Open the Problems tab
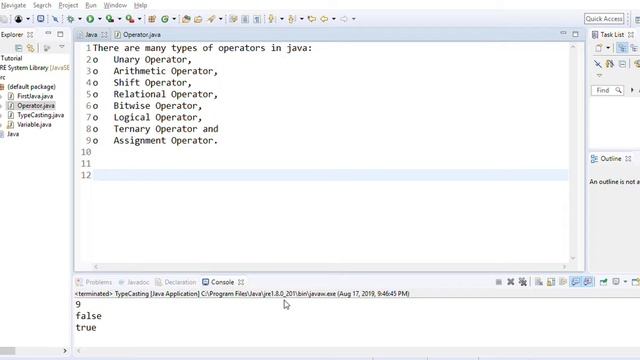The image size is (640, 360). [94, 282]
